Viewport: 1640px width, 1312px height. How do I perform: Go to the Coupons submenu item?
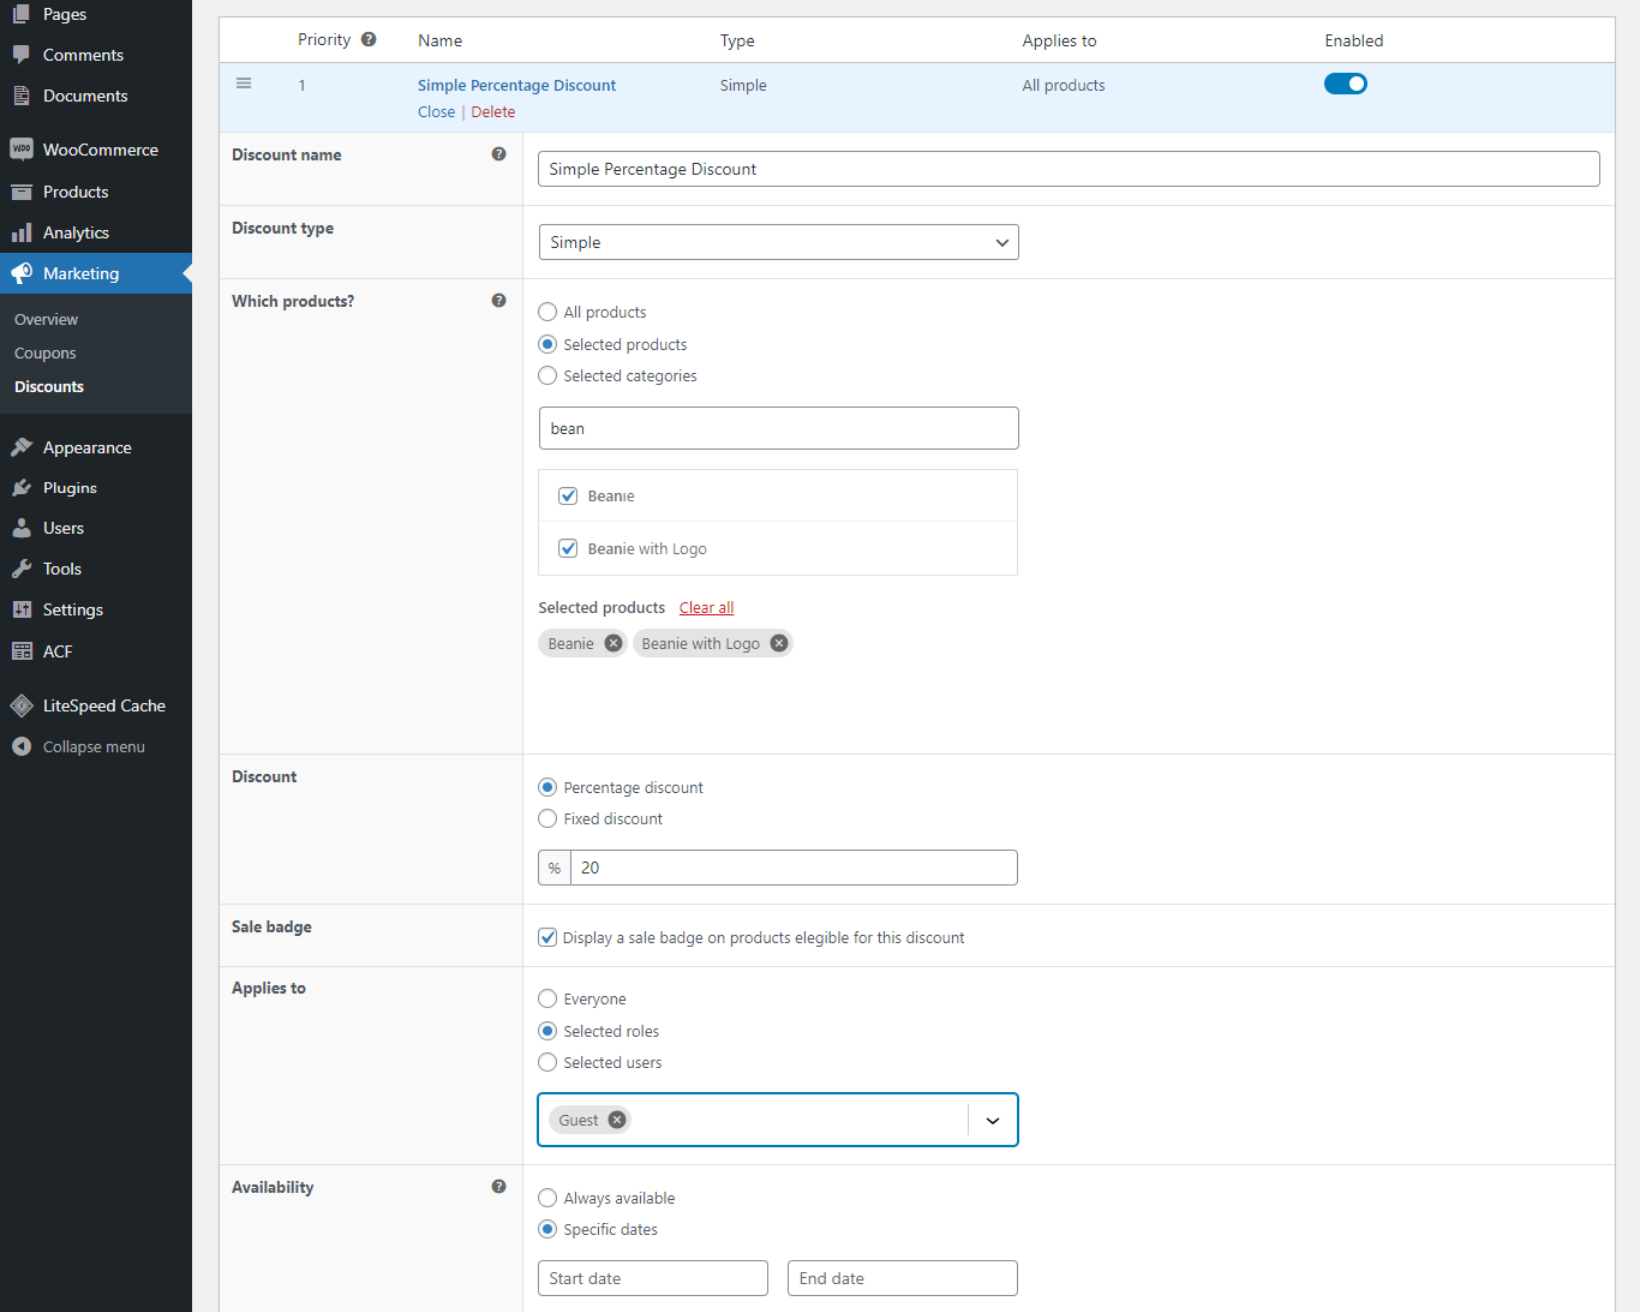coord(45,352)
